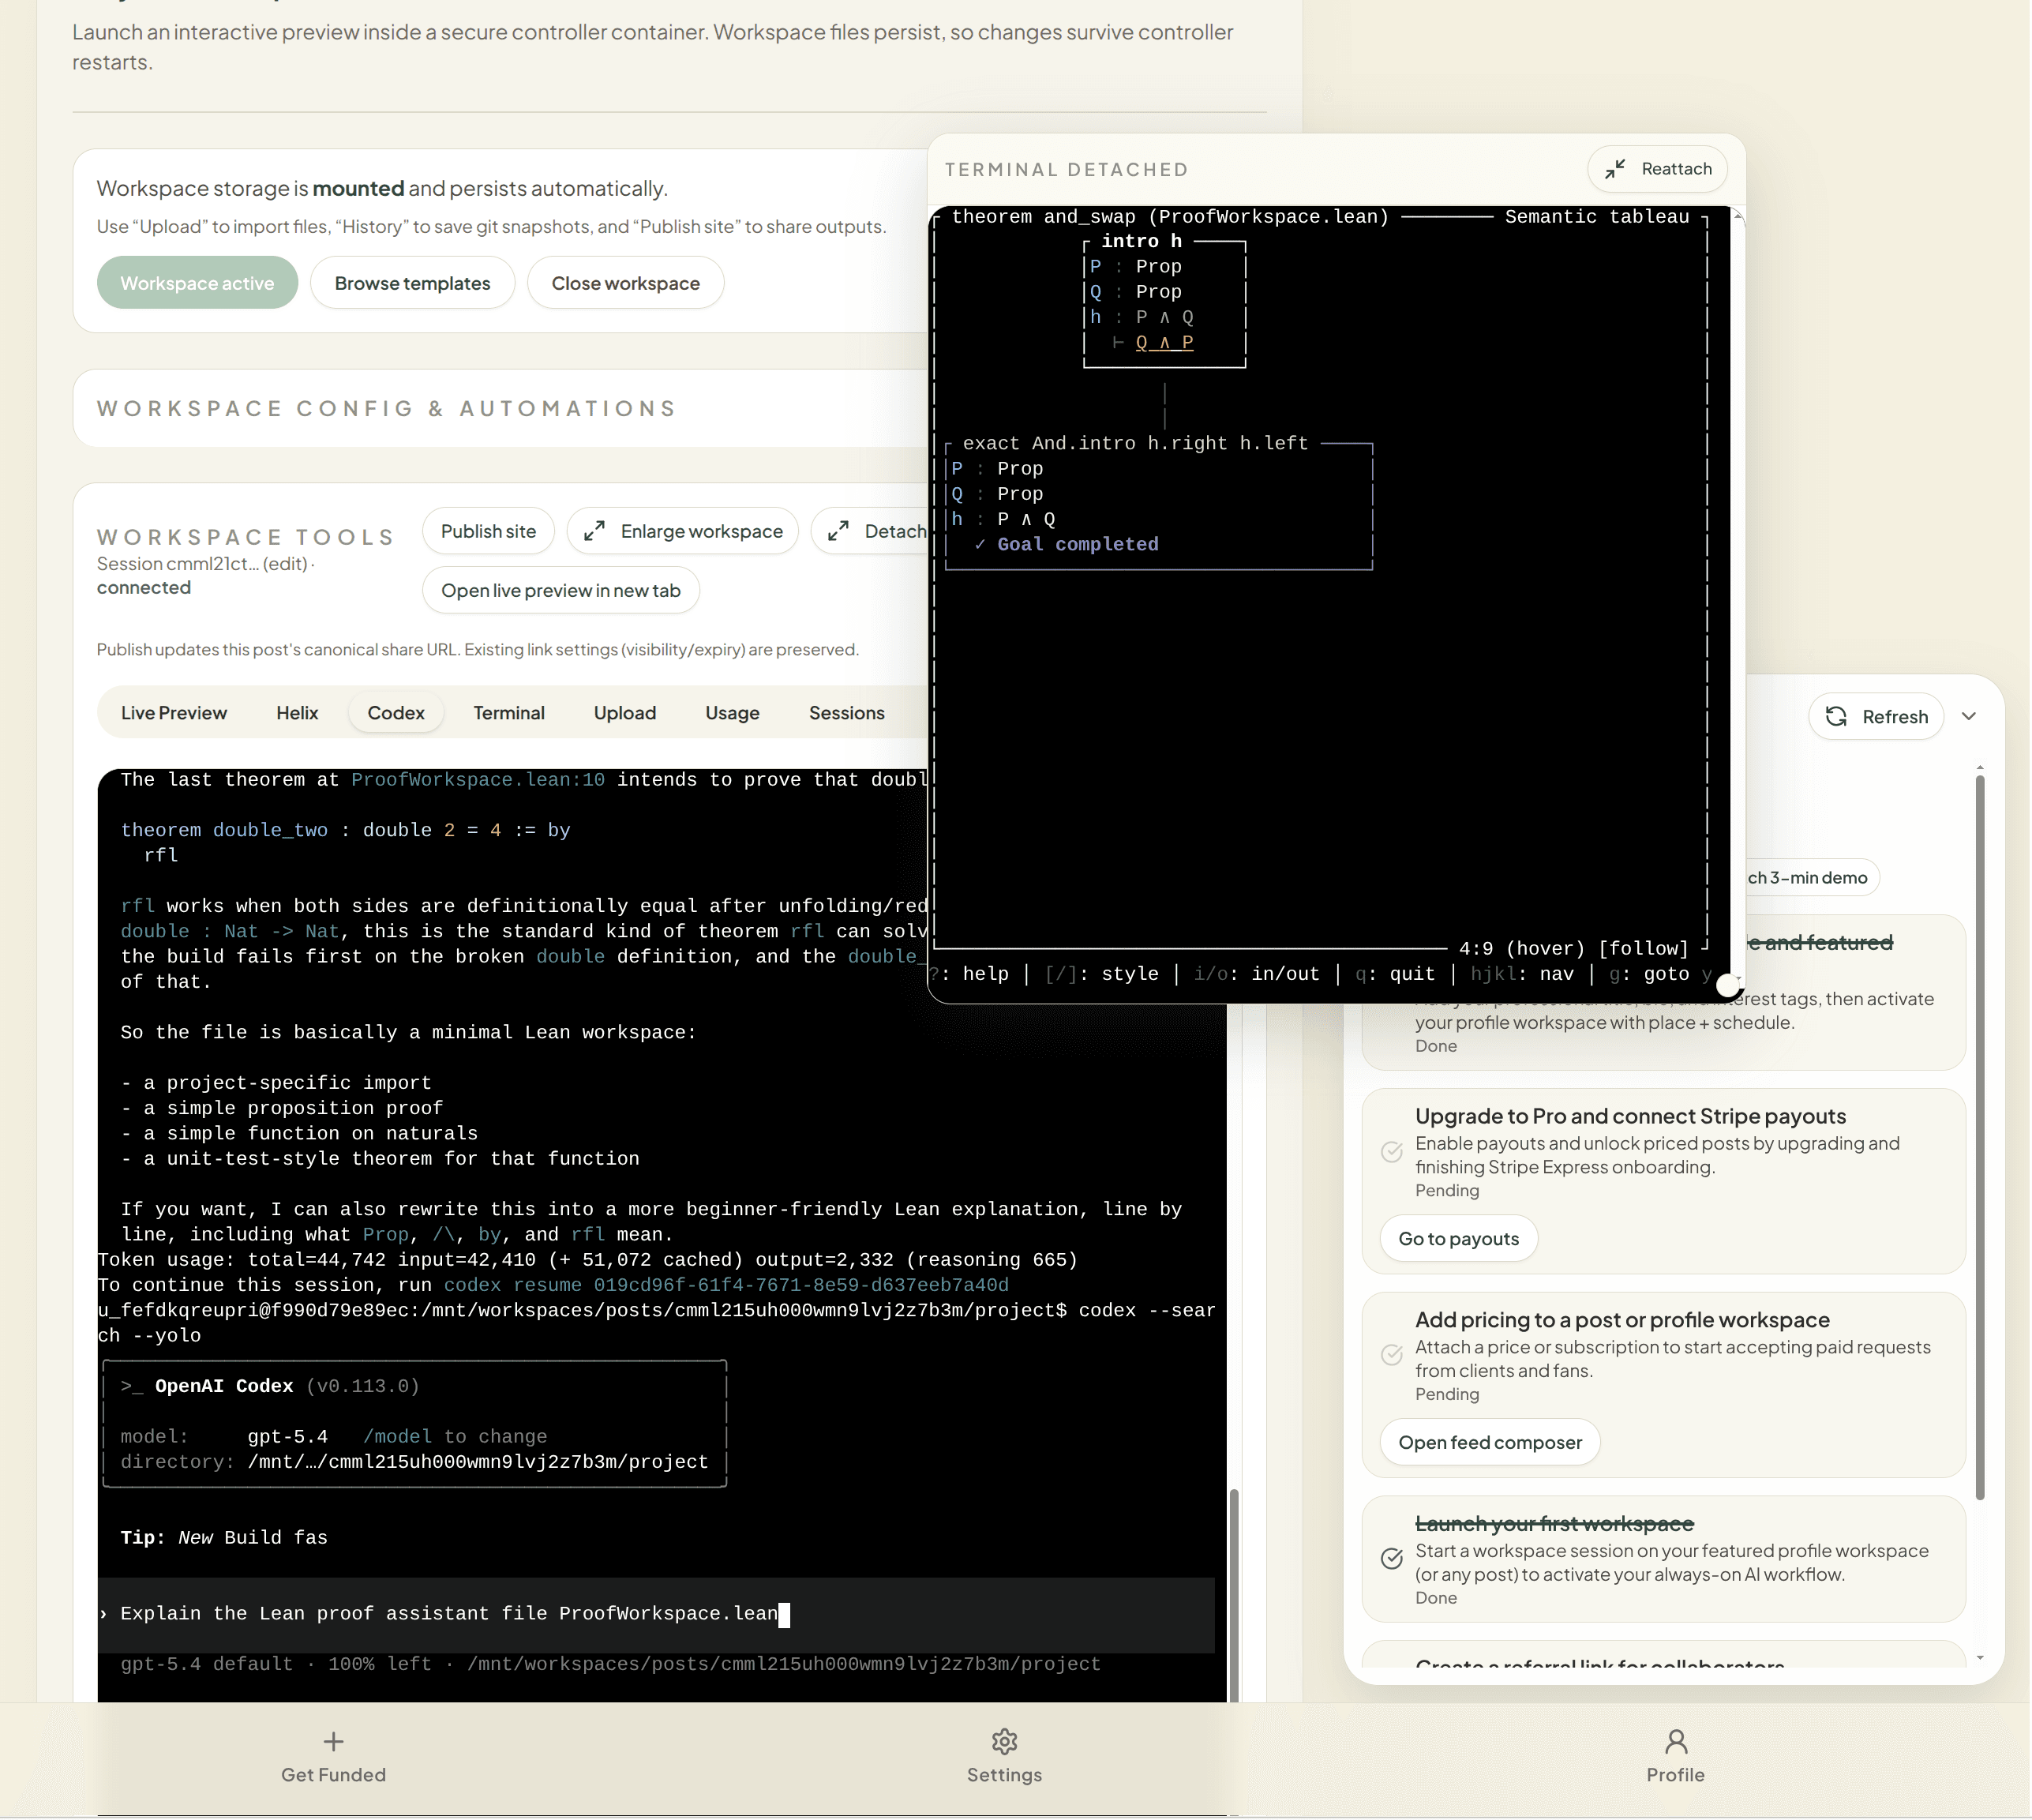This screenshot has width=2032, height=1820.
Task: Switch to the Terminal tab
Action: click(x=509, y=712)
